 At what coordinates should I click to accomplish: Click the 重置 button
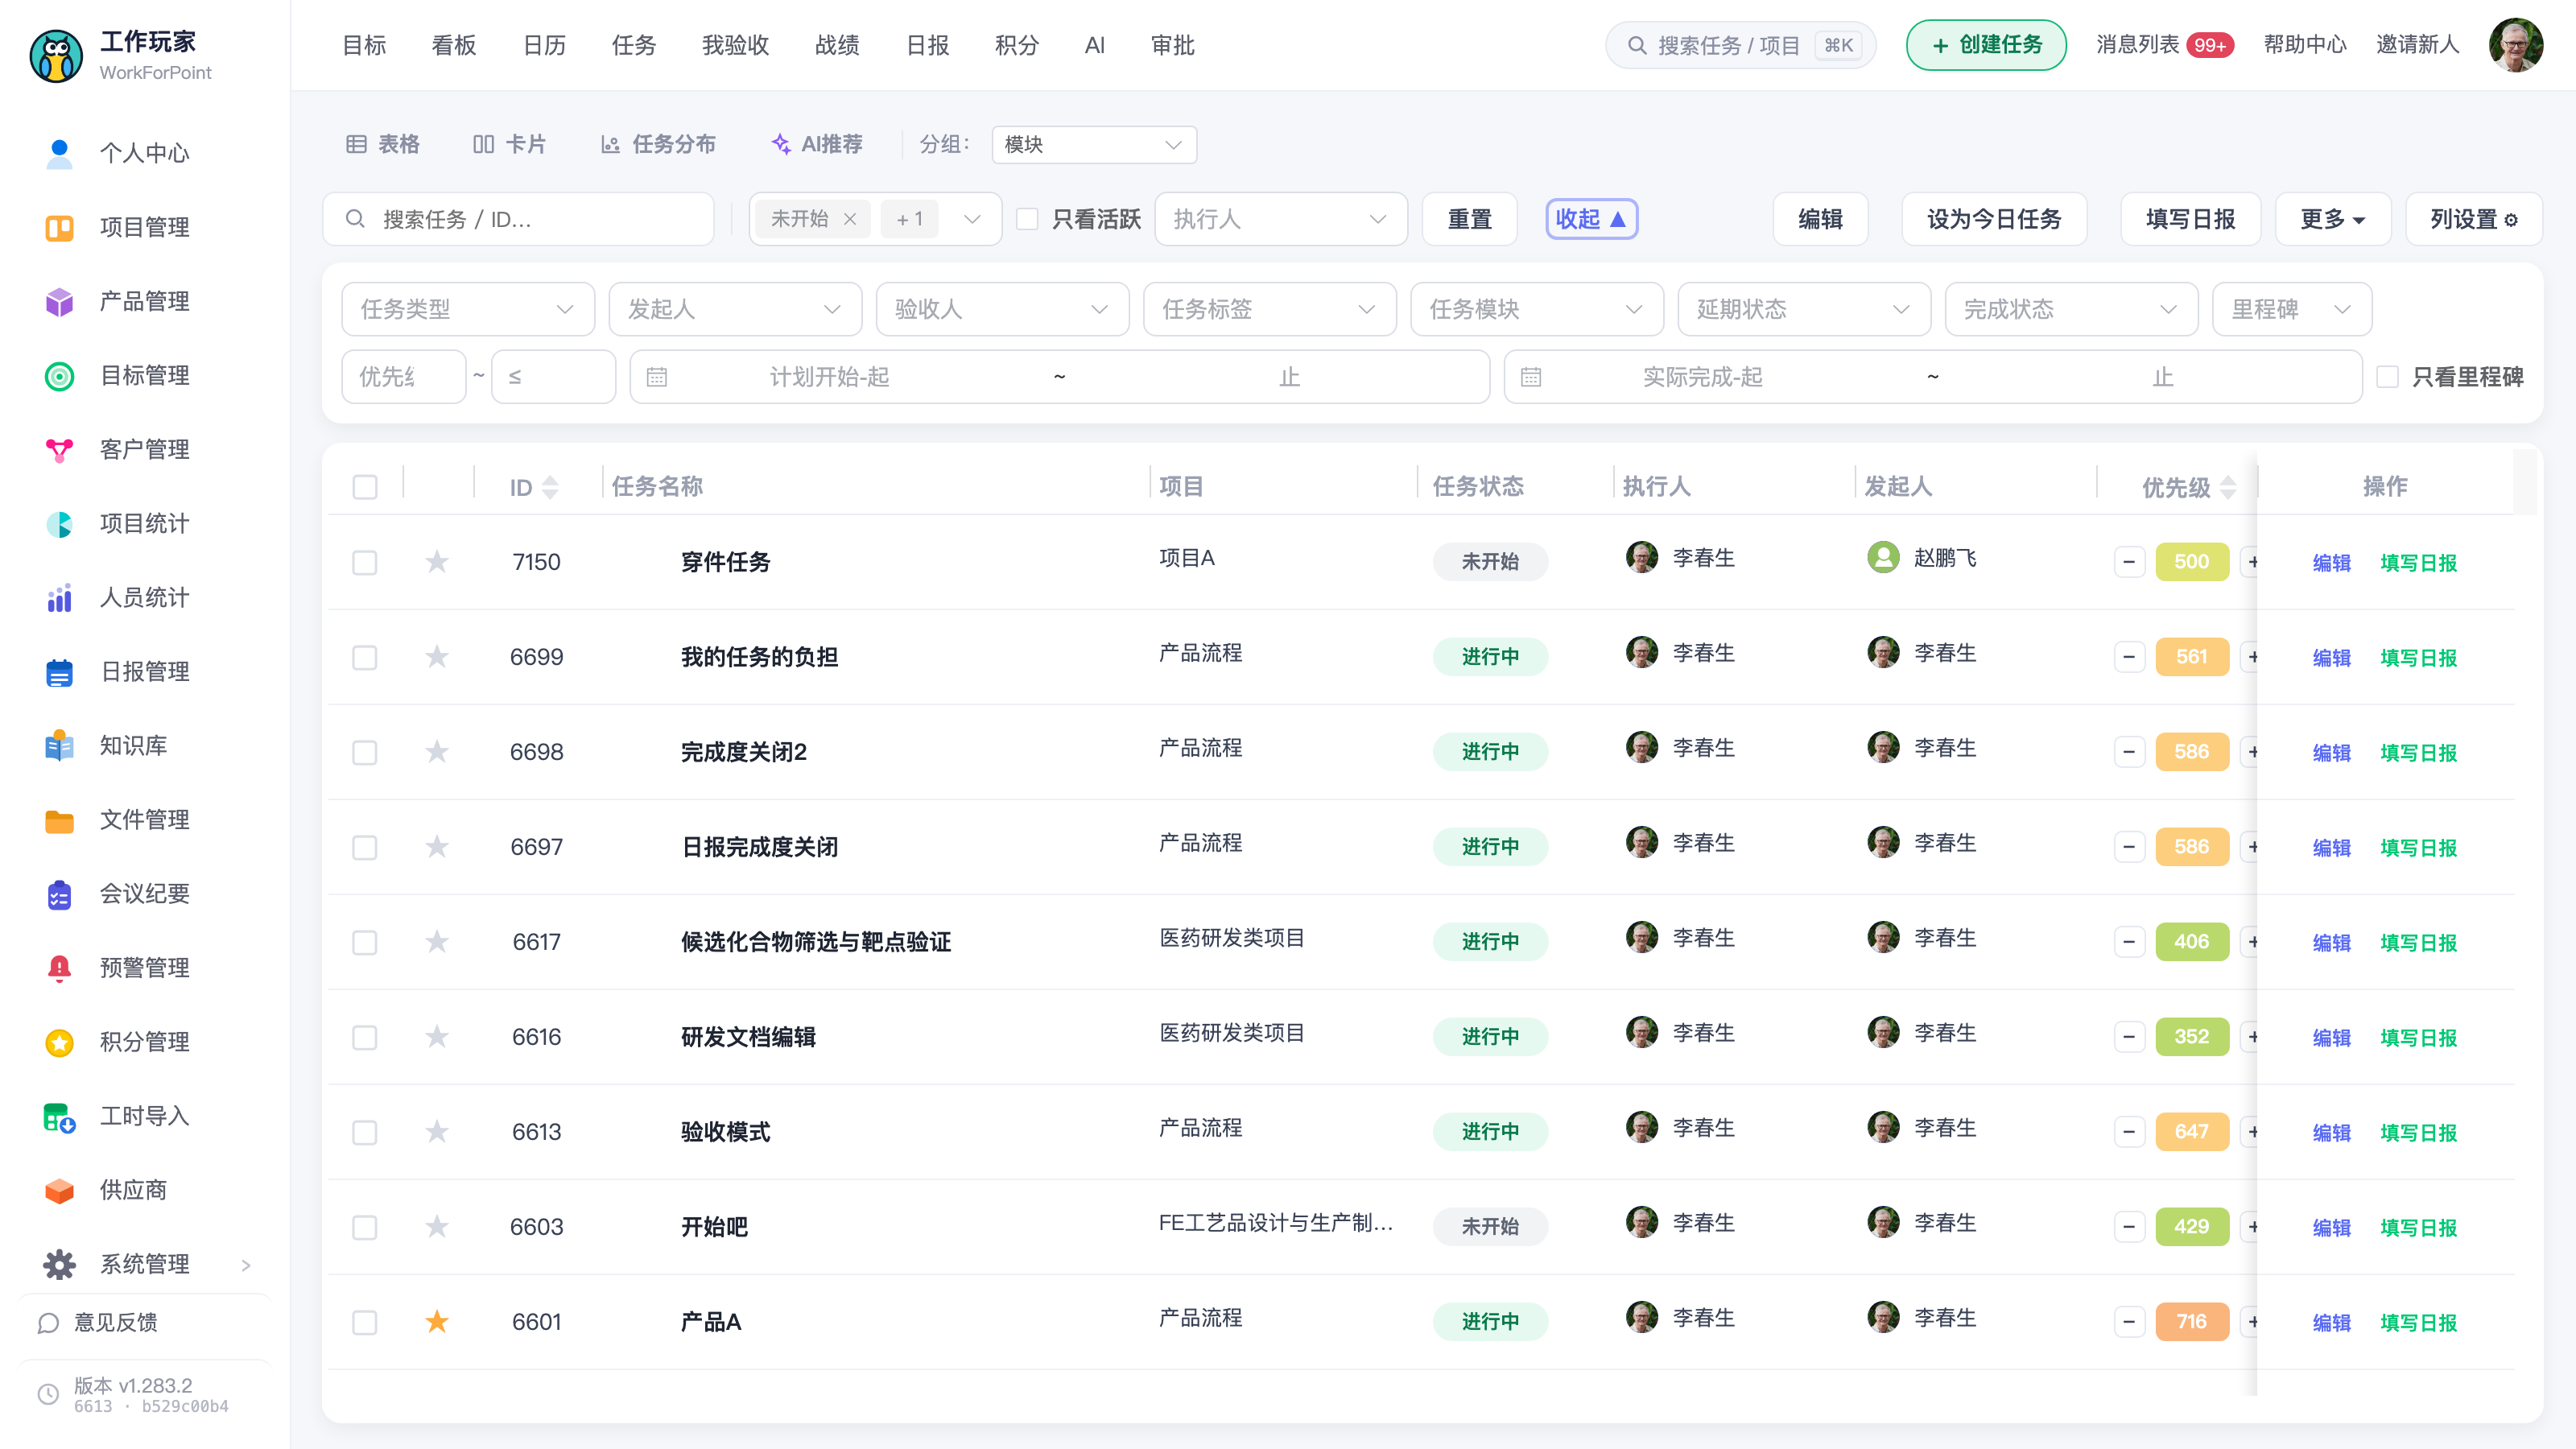[x=1469, y=219]
